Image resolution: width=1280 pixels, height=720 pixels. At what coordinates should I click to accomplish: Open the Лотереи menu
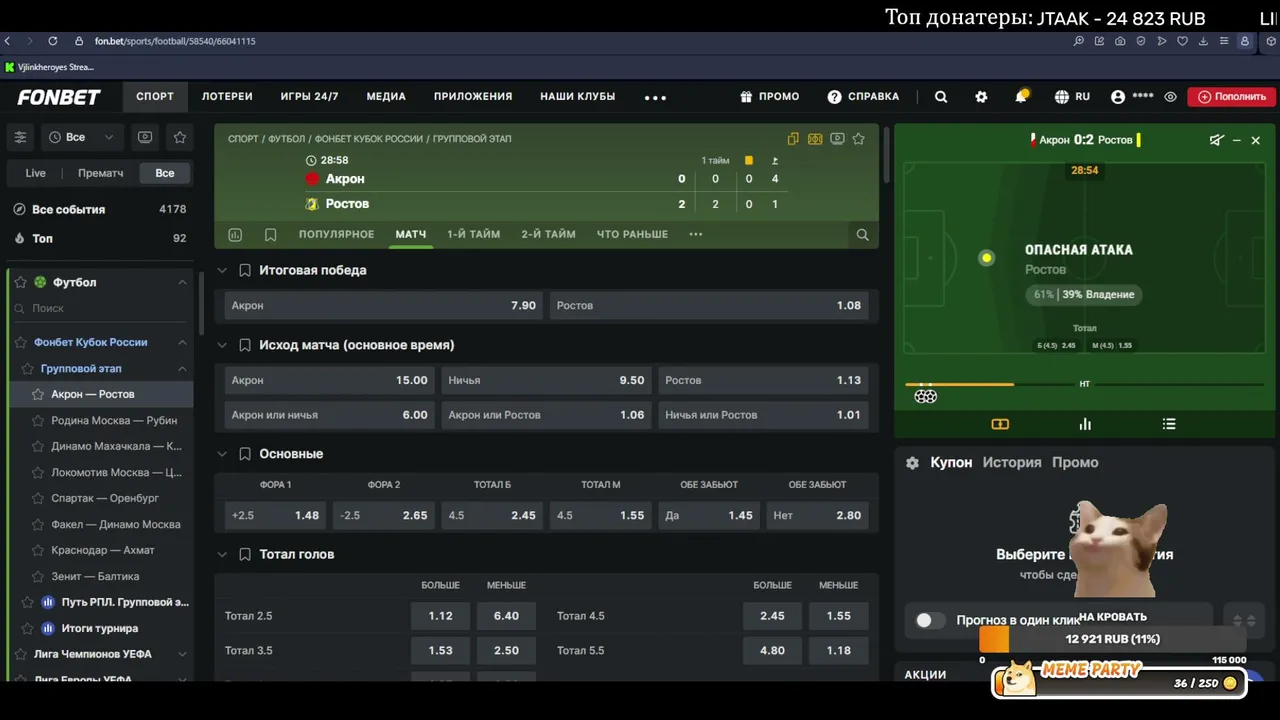tap(227, 97)
